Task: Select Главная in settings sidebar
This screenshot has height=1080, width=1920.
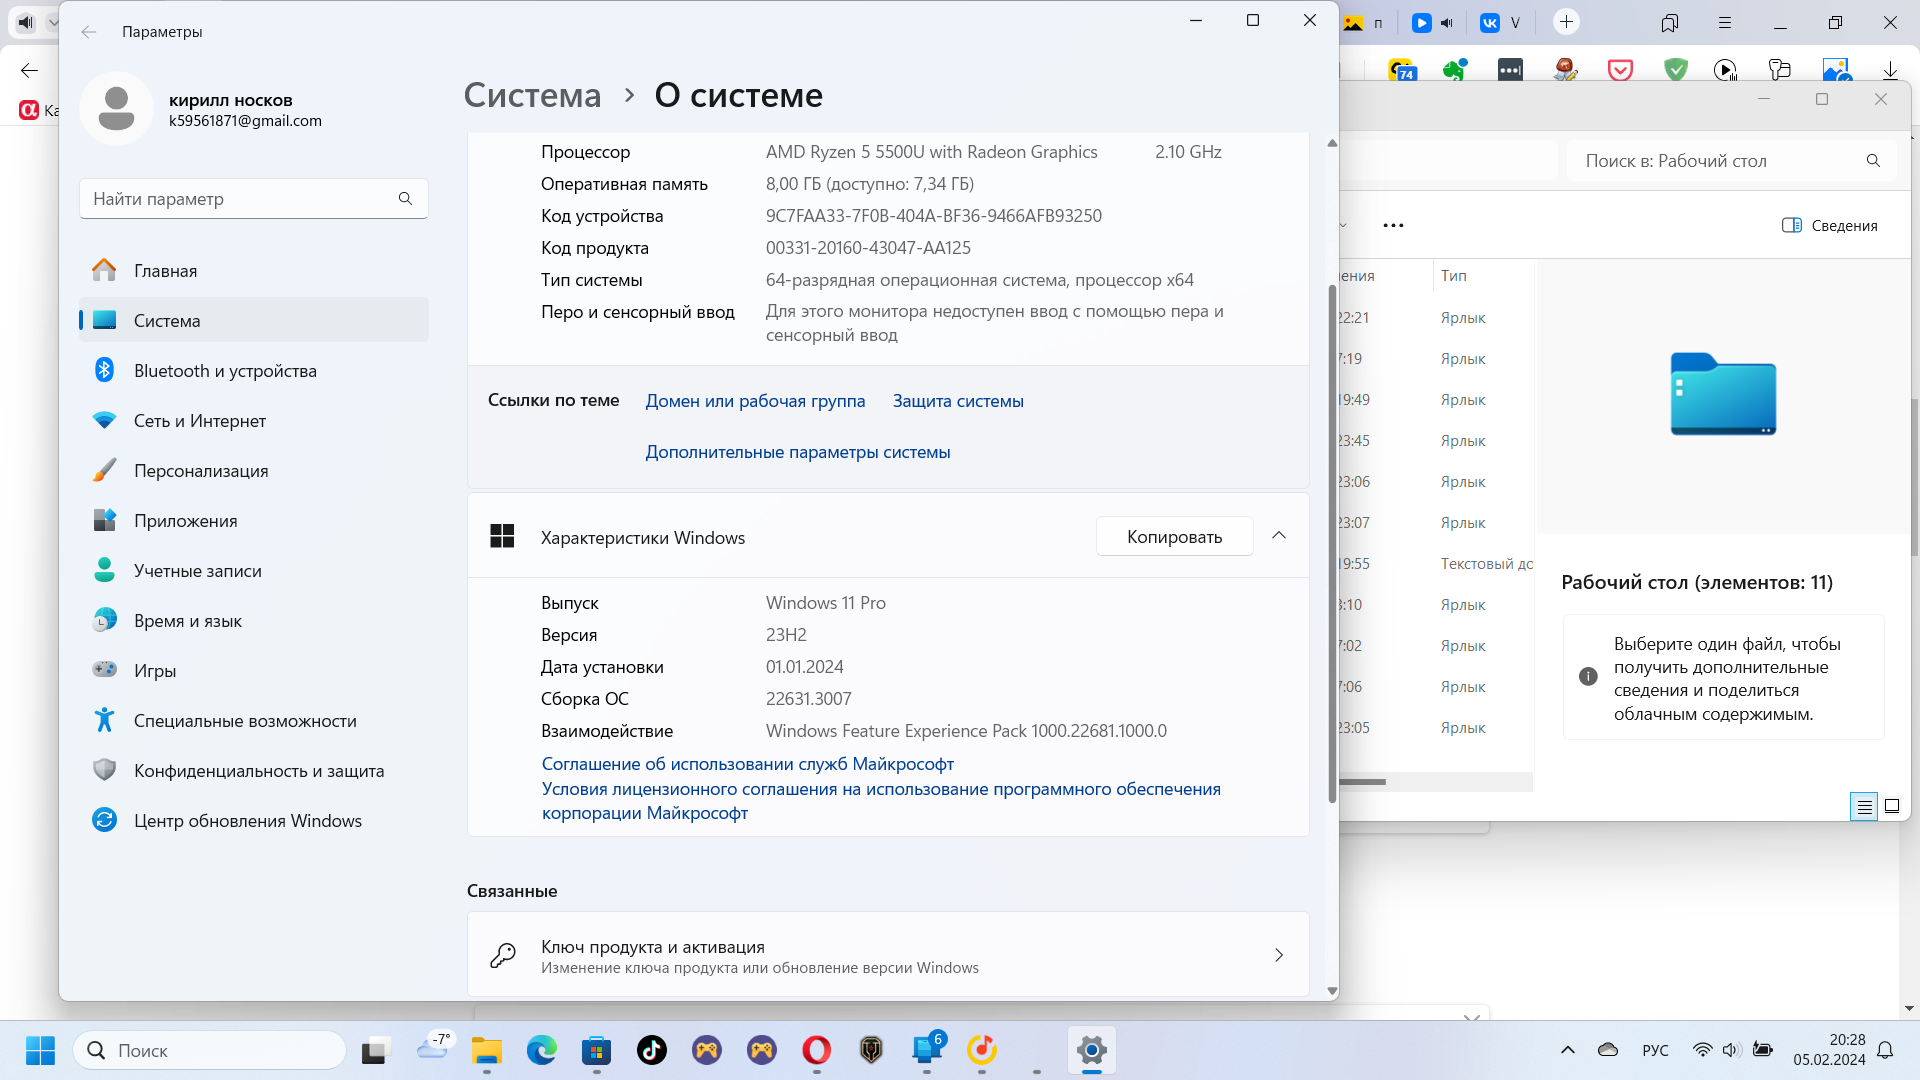Action: (x=165, y=271)
